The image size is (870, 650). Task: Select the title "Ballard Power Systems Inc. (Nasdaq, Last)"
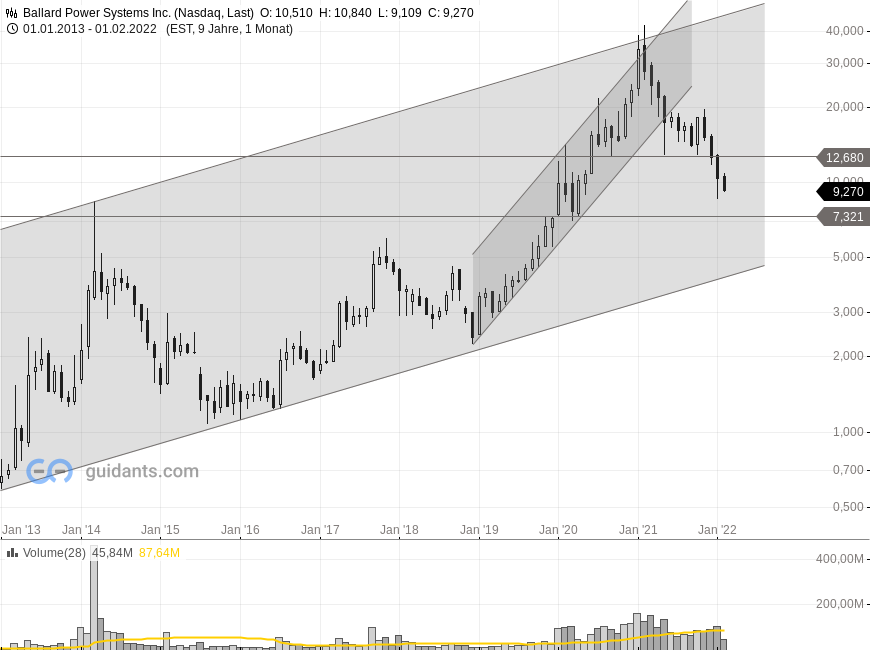coord(138,13)
